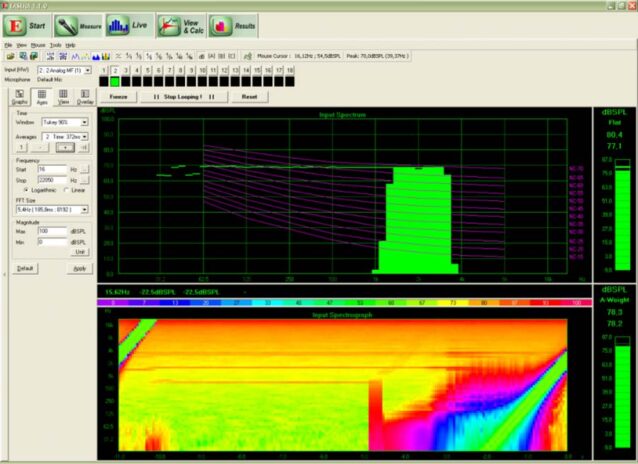The image size is (638, 464).
Task: Click the Reset button
Action: (x=249, y=97)
